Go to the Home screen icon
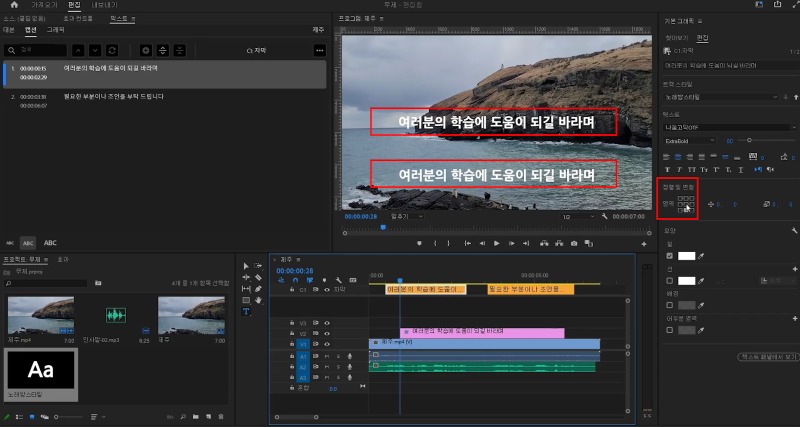Screen dimensions: 800x427 [14, 5]
